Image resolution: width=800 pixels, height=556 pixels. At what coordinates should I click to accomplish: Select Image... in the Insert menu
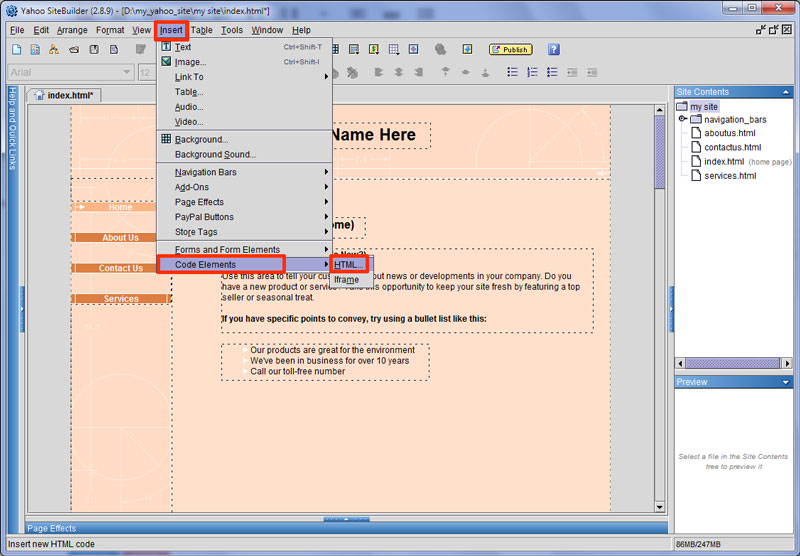244,62
